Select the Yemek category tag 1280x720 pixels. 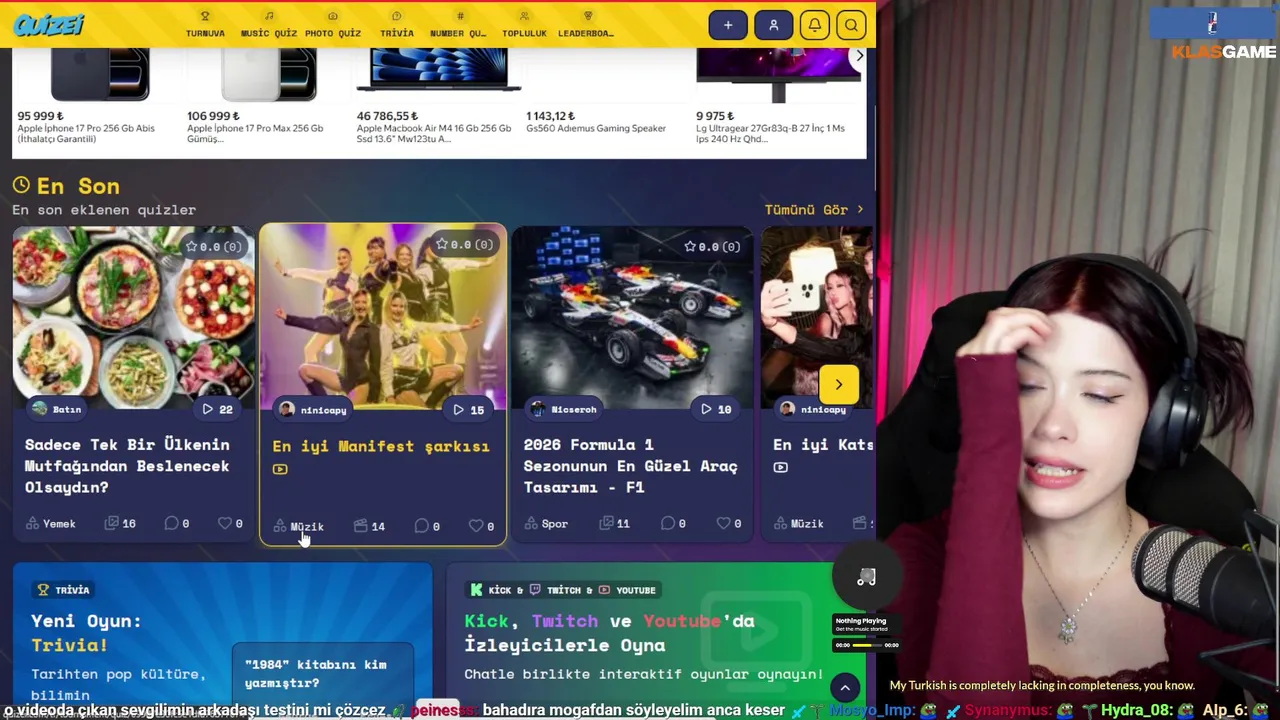[x=51, y=524]
